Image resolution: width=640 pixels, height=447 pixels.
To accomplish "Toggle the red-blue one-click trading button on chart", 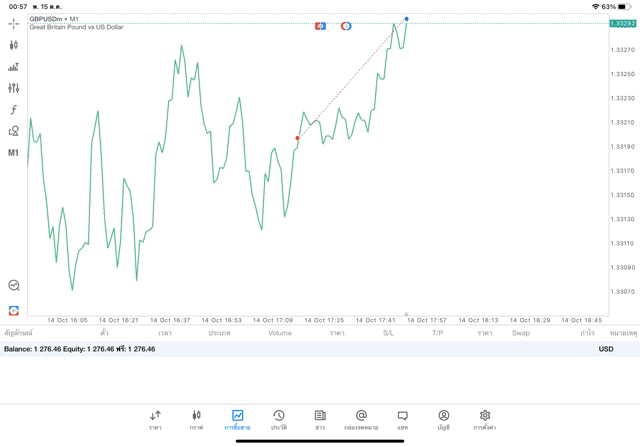I will click(x=320, y=26).
